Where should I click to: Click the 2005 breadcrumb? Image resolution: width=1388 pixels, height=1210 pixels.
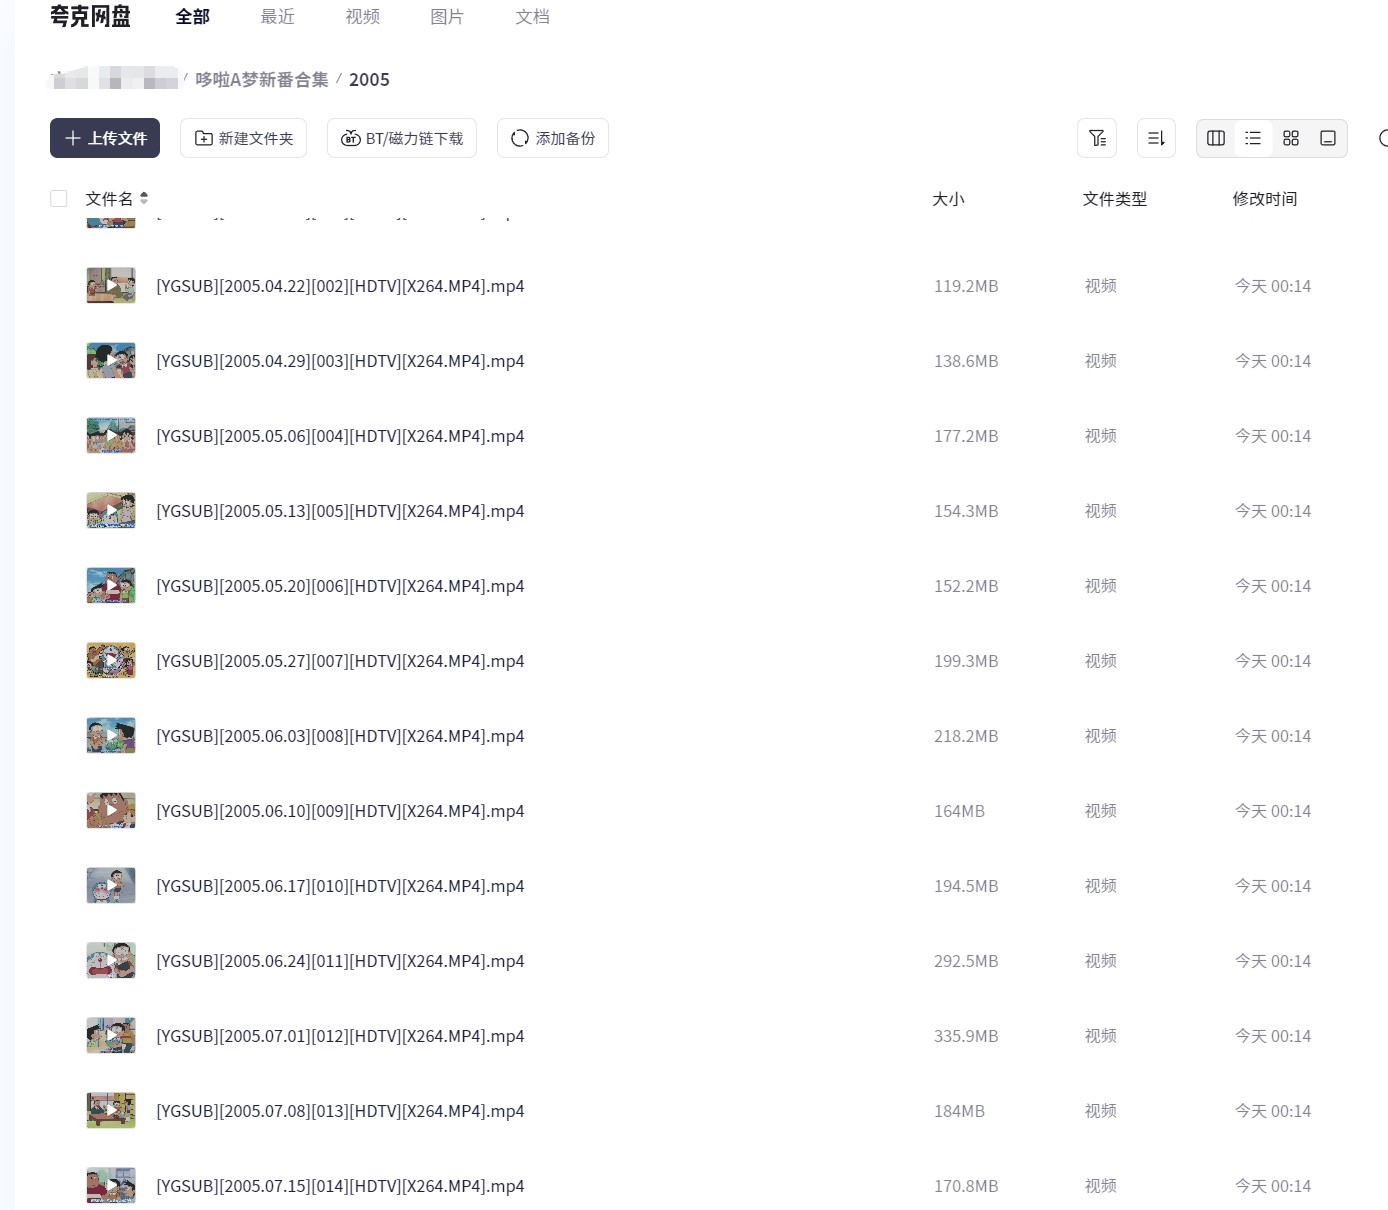coord(369,79)
